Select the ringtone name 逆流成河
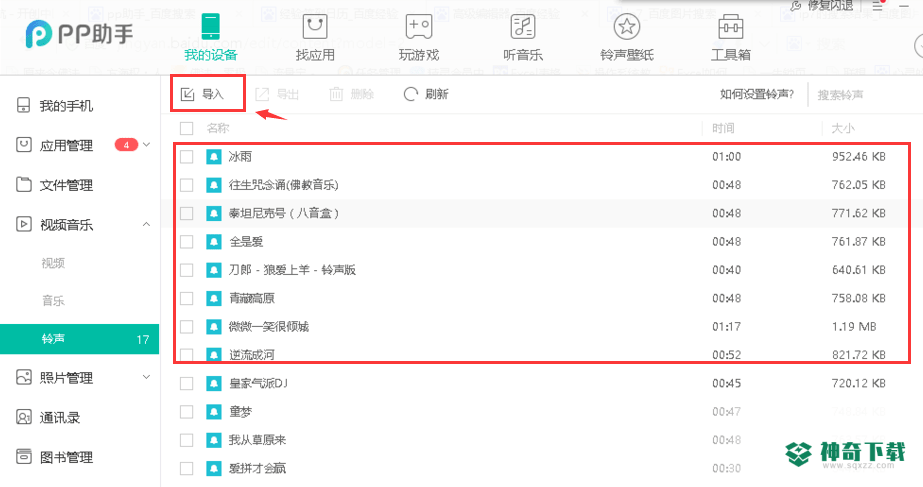 [251, 355]
